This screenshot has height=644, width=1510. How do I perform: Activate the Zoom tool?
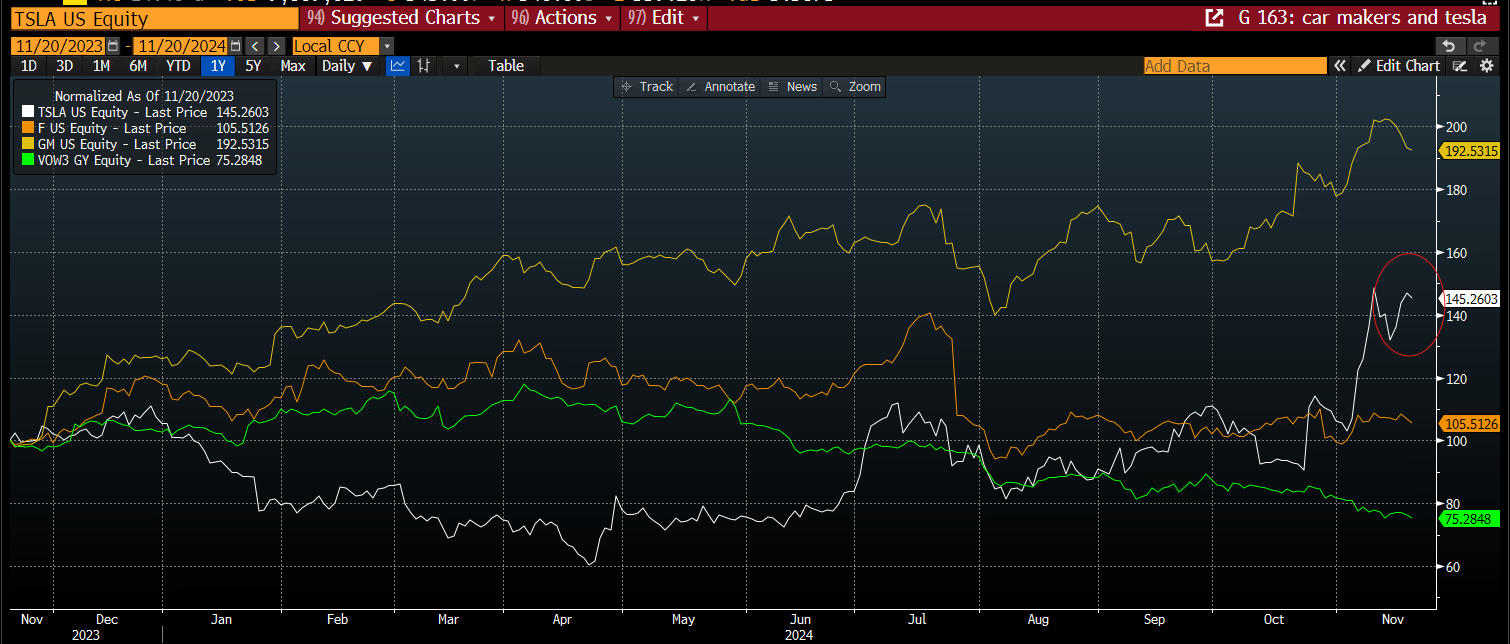[x=855, y=87]
